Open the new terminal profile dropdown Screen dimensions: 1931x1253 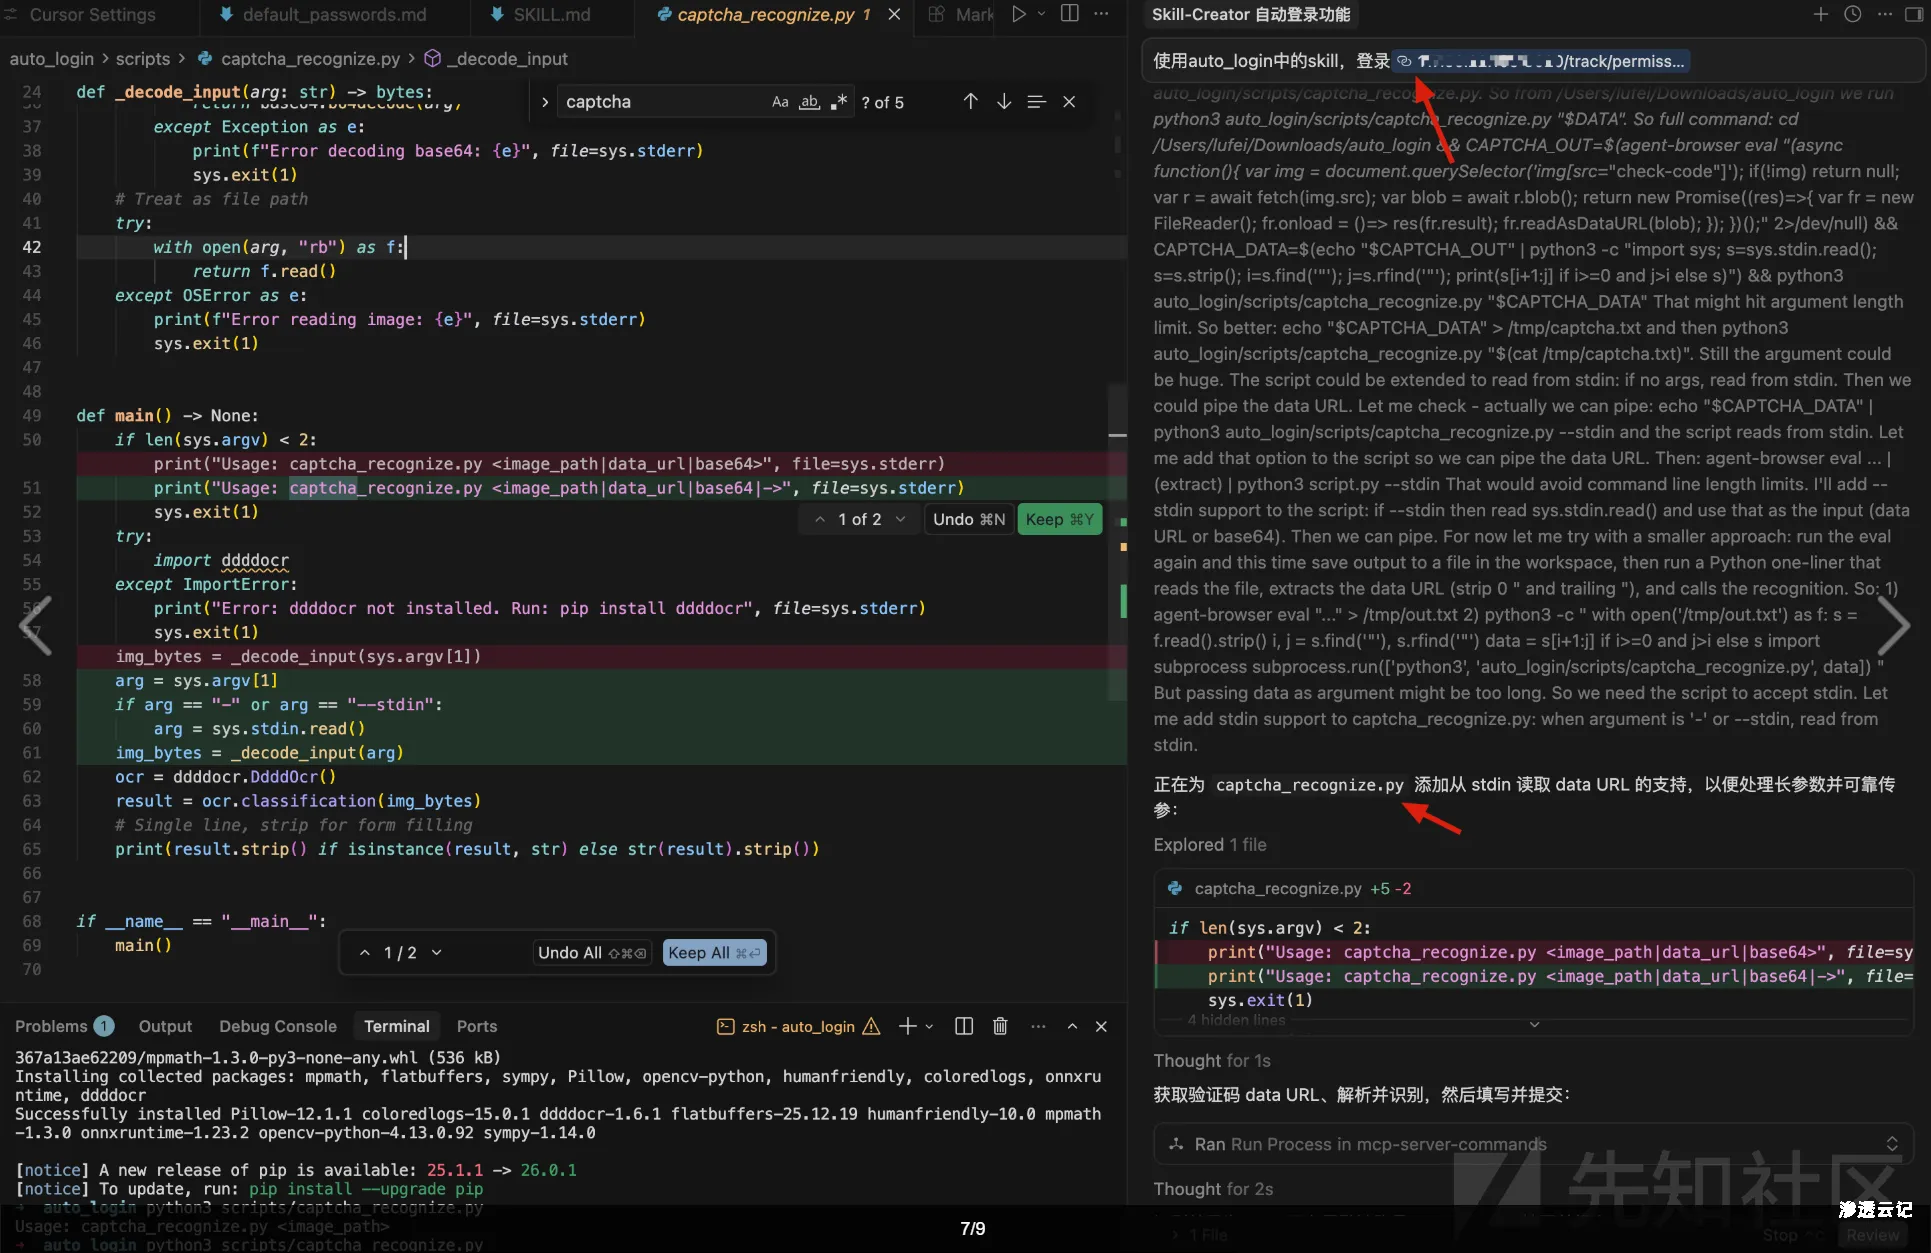click(930, 1026)
